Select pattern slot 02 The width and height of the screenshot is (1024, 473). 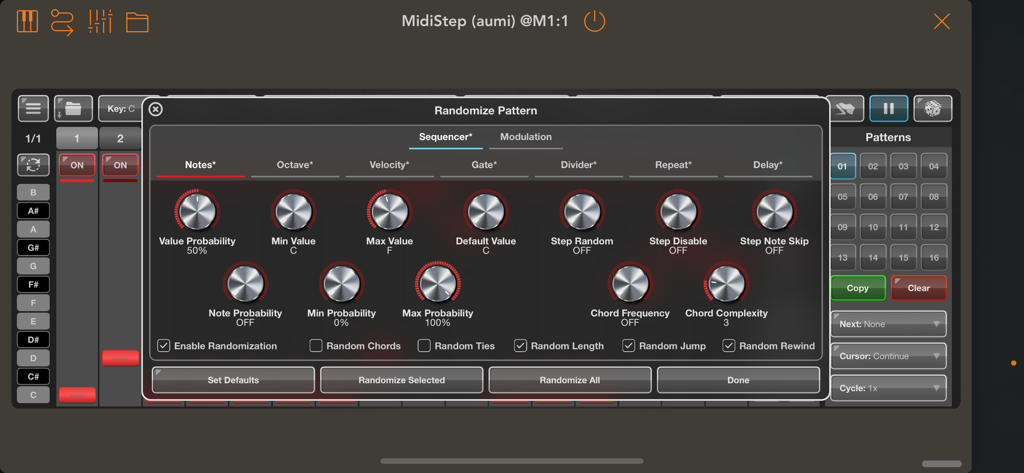tap(873, 166)
